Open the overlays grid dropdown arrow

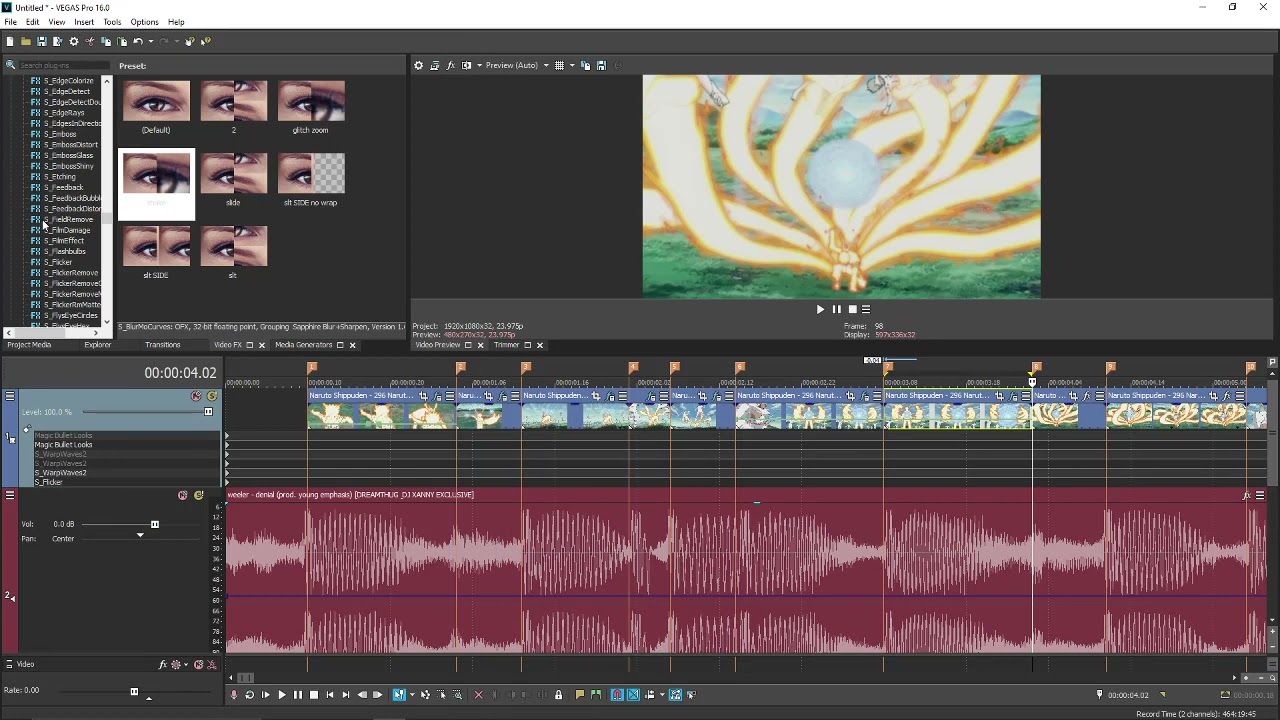pos(572,65)
